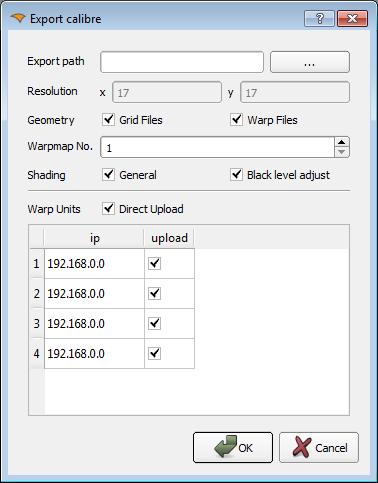This screenshot has height=483, width=378.
Task: Click the orange app icon in title bar
Action: 18,18
